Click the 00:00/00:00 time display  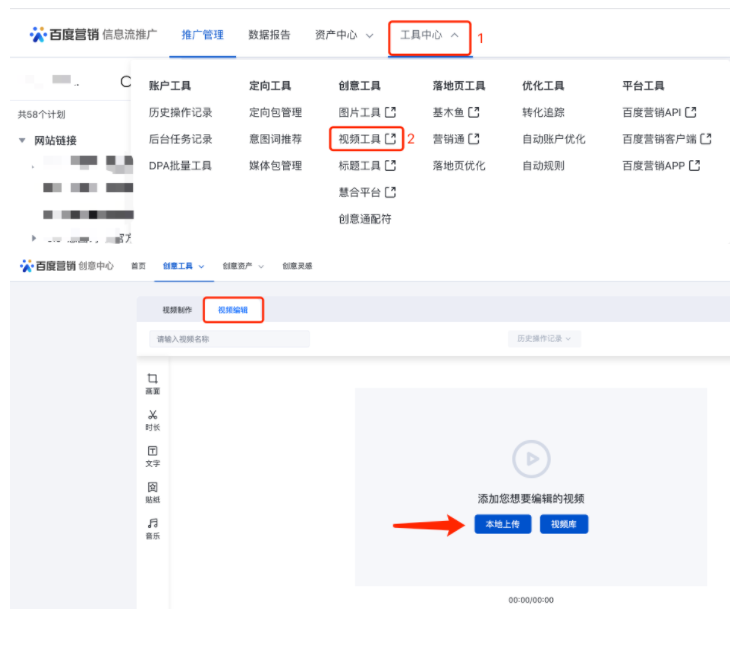[531, 600]
